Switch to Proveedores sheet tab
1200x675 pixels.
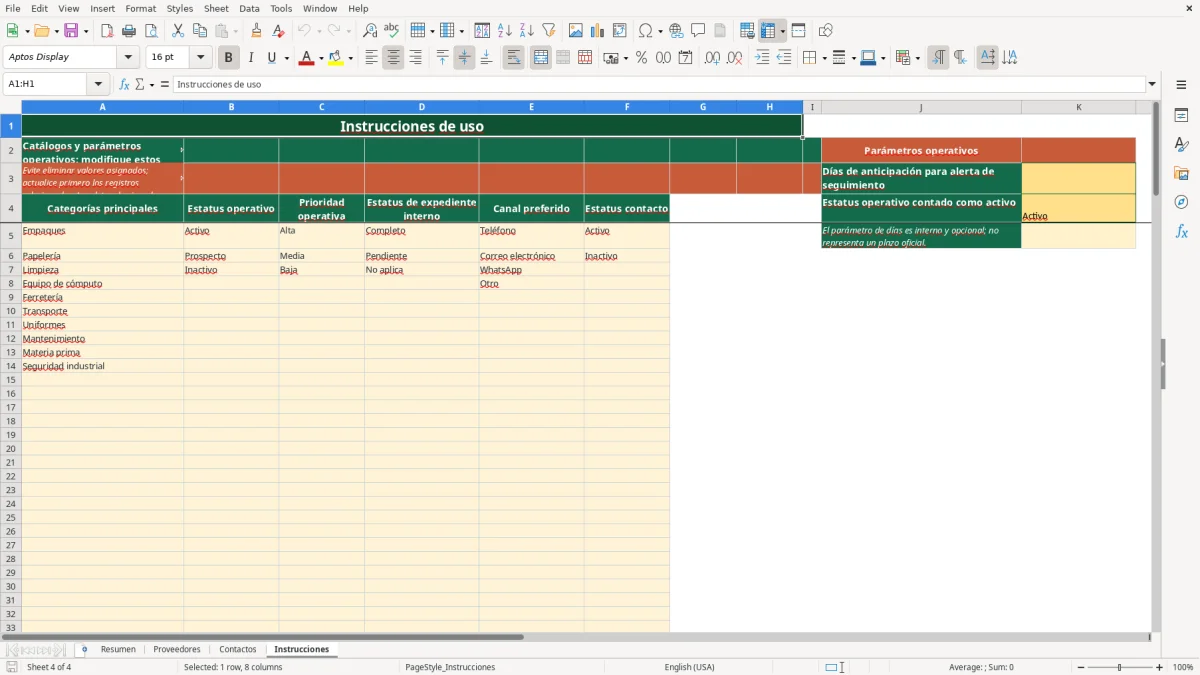(x=177, y=649)
